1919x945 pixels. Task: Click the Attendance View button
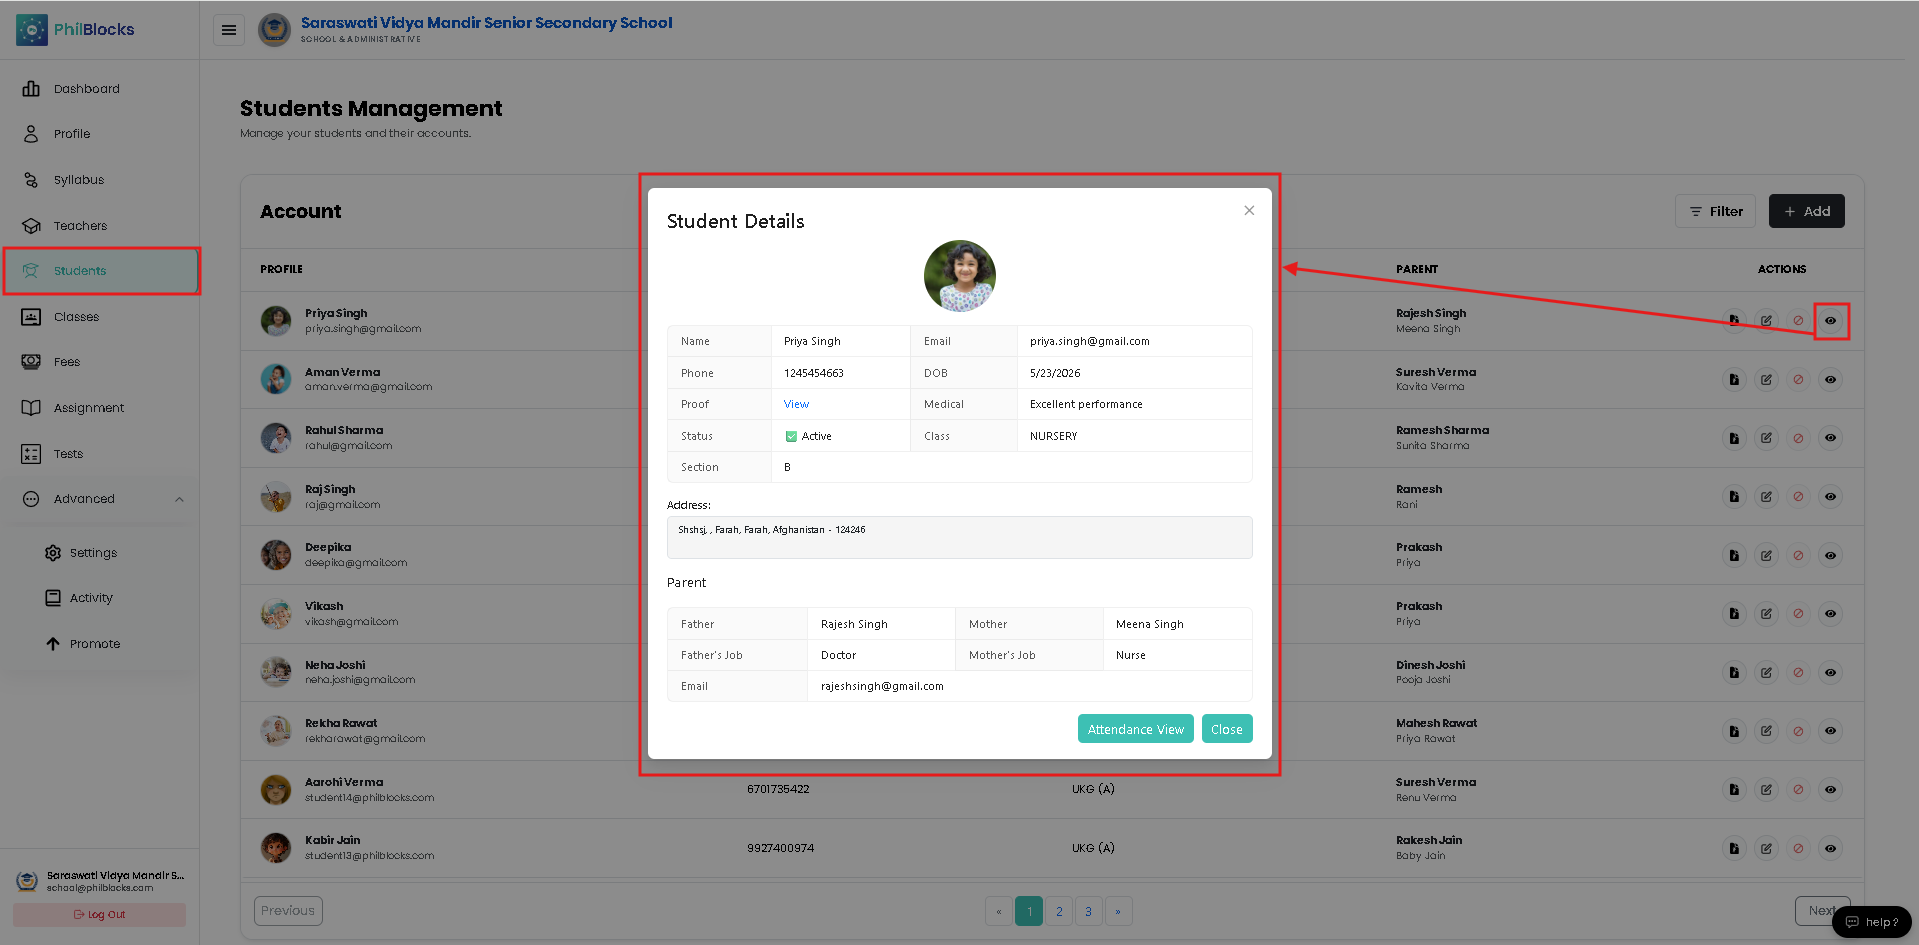(x=1135, y=729)
